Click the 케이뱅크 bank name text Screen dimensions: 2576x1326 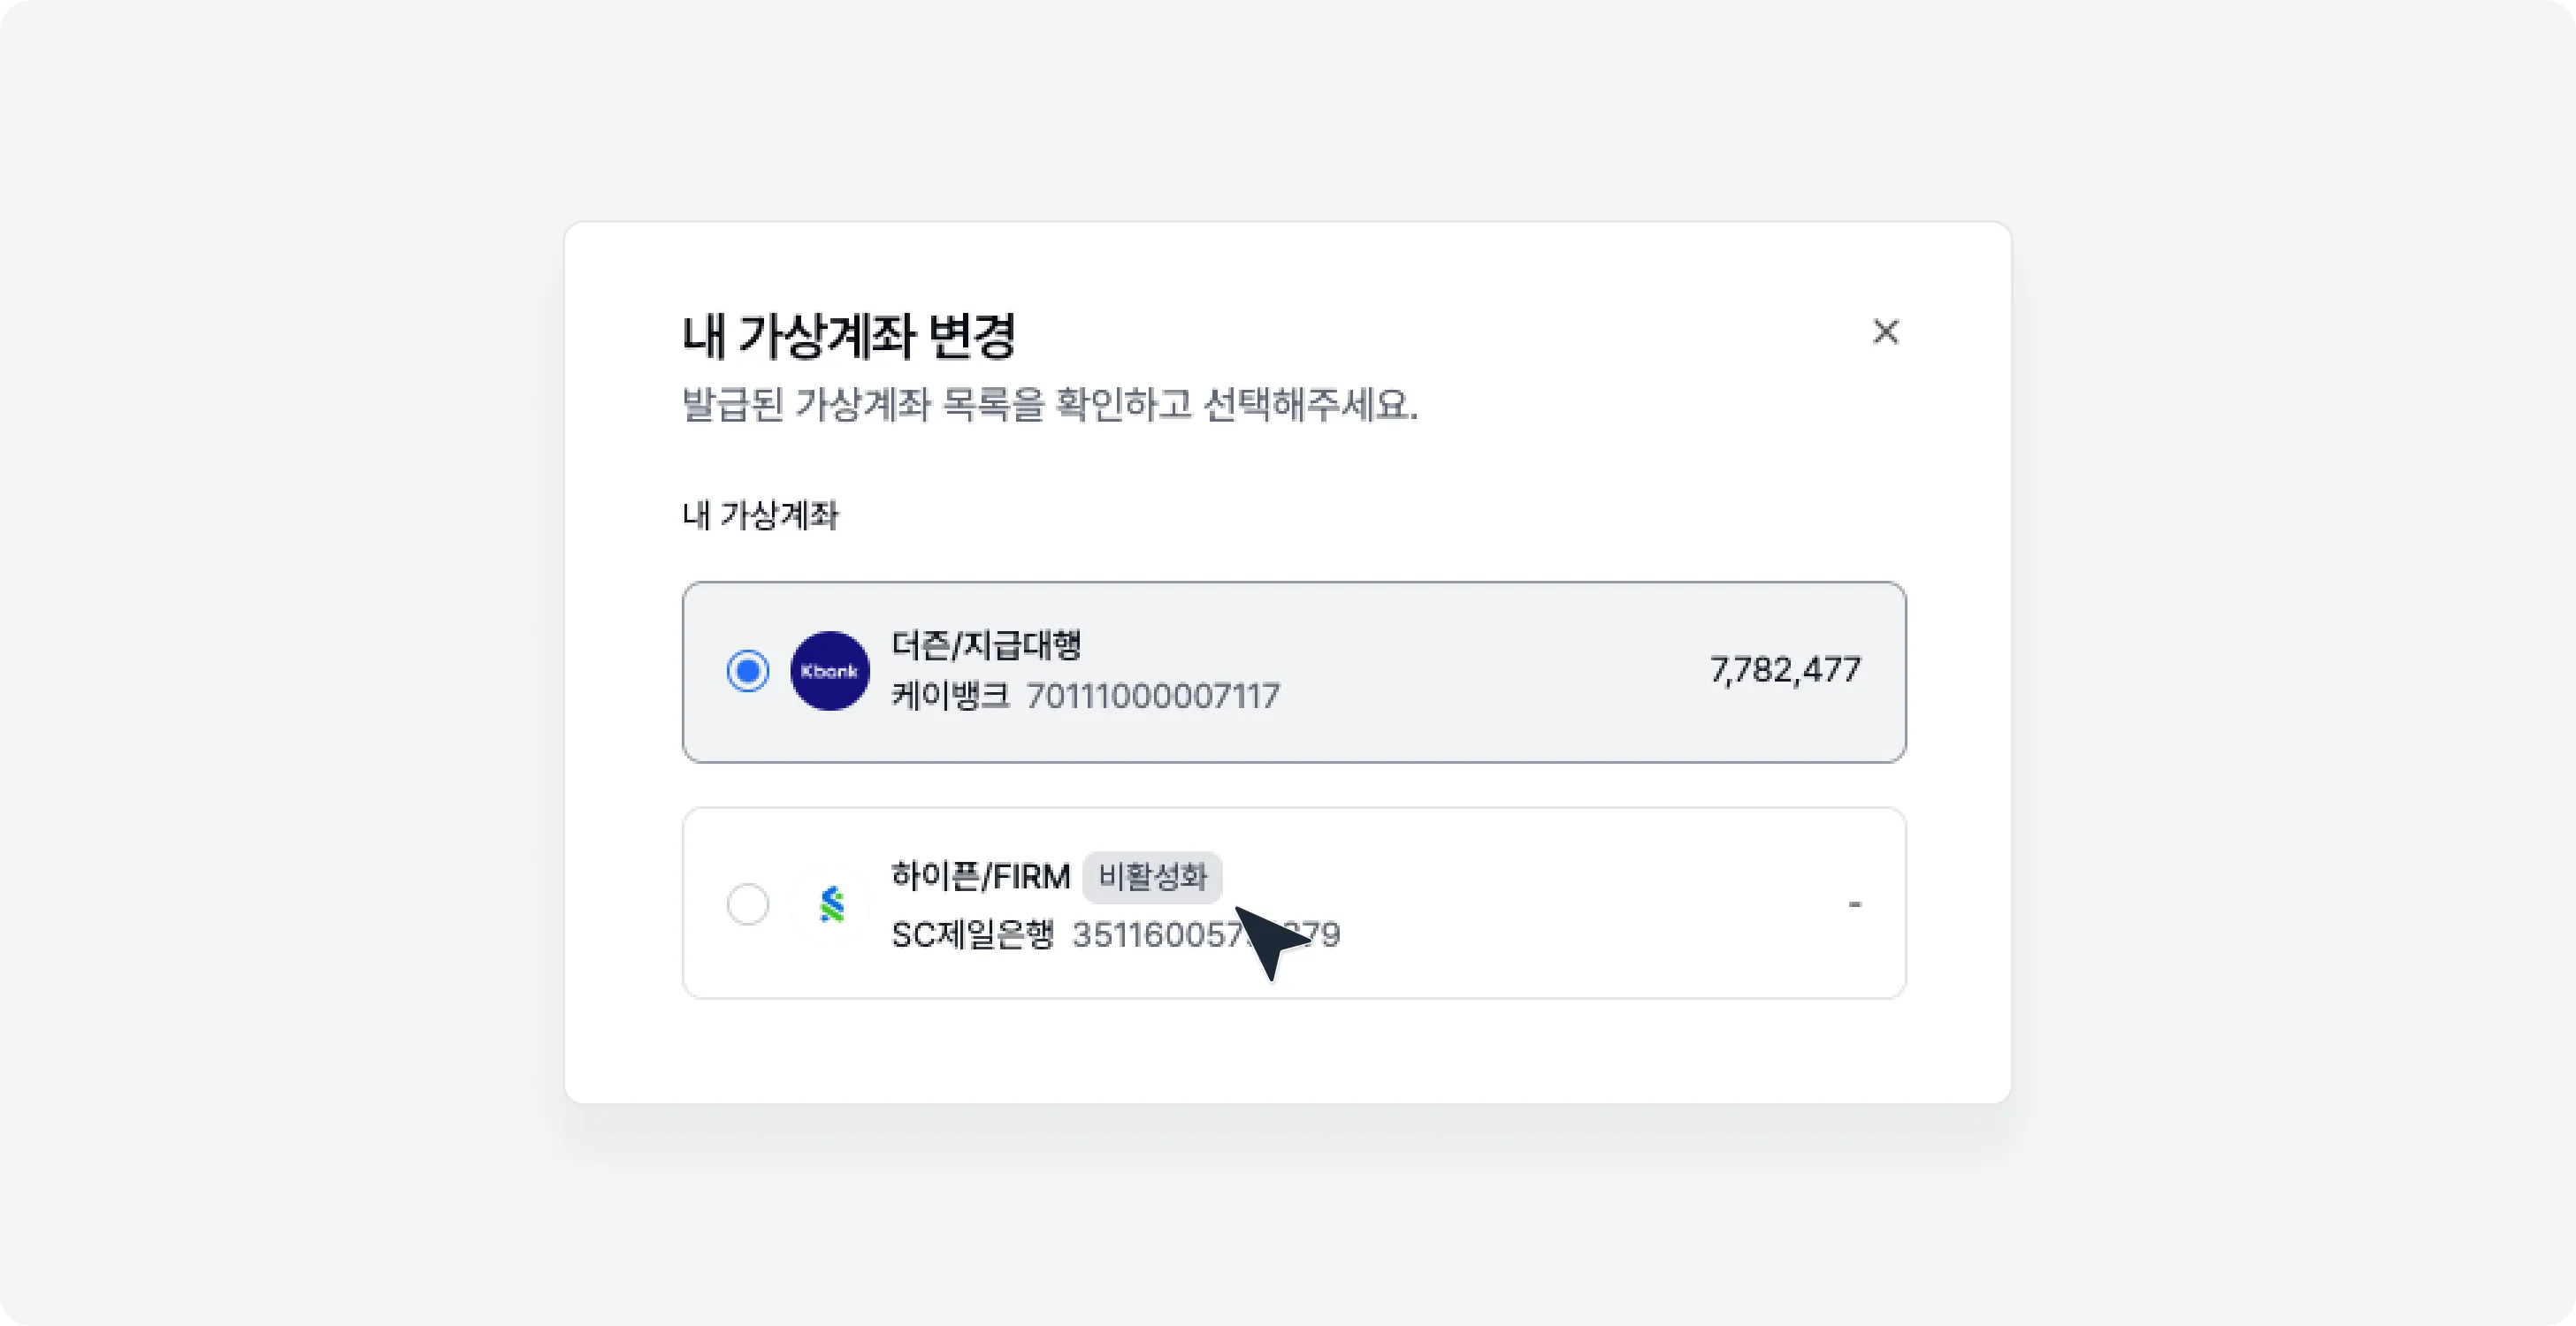[948, 696]
